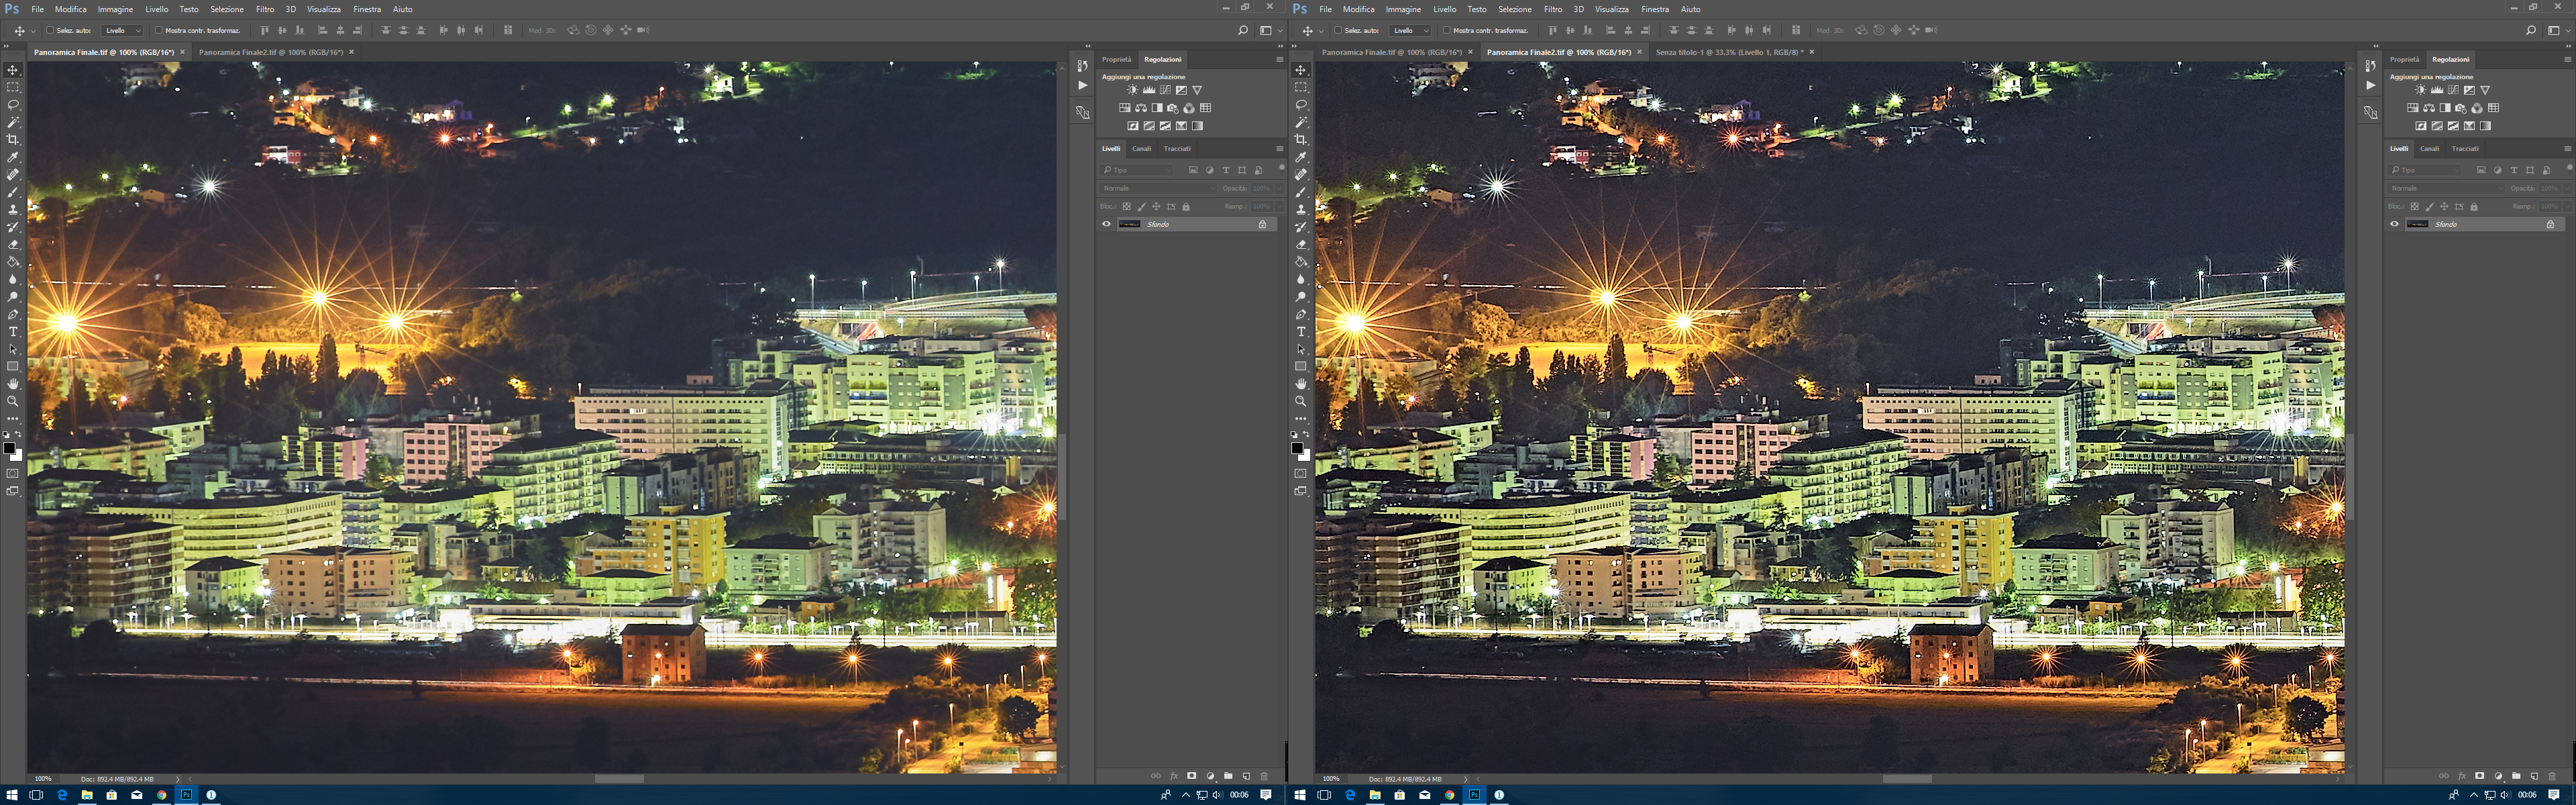Open the Livello dropdown in left options bar

click(122, 30)
